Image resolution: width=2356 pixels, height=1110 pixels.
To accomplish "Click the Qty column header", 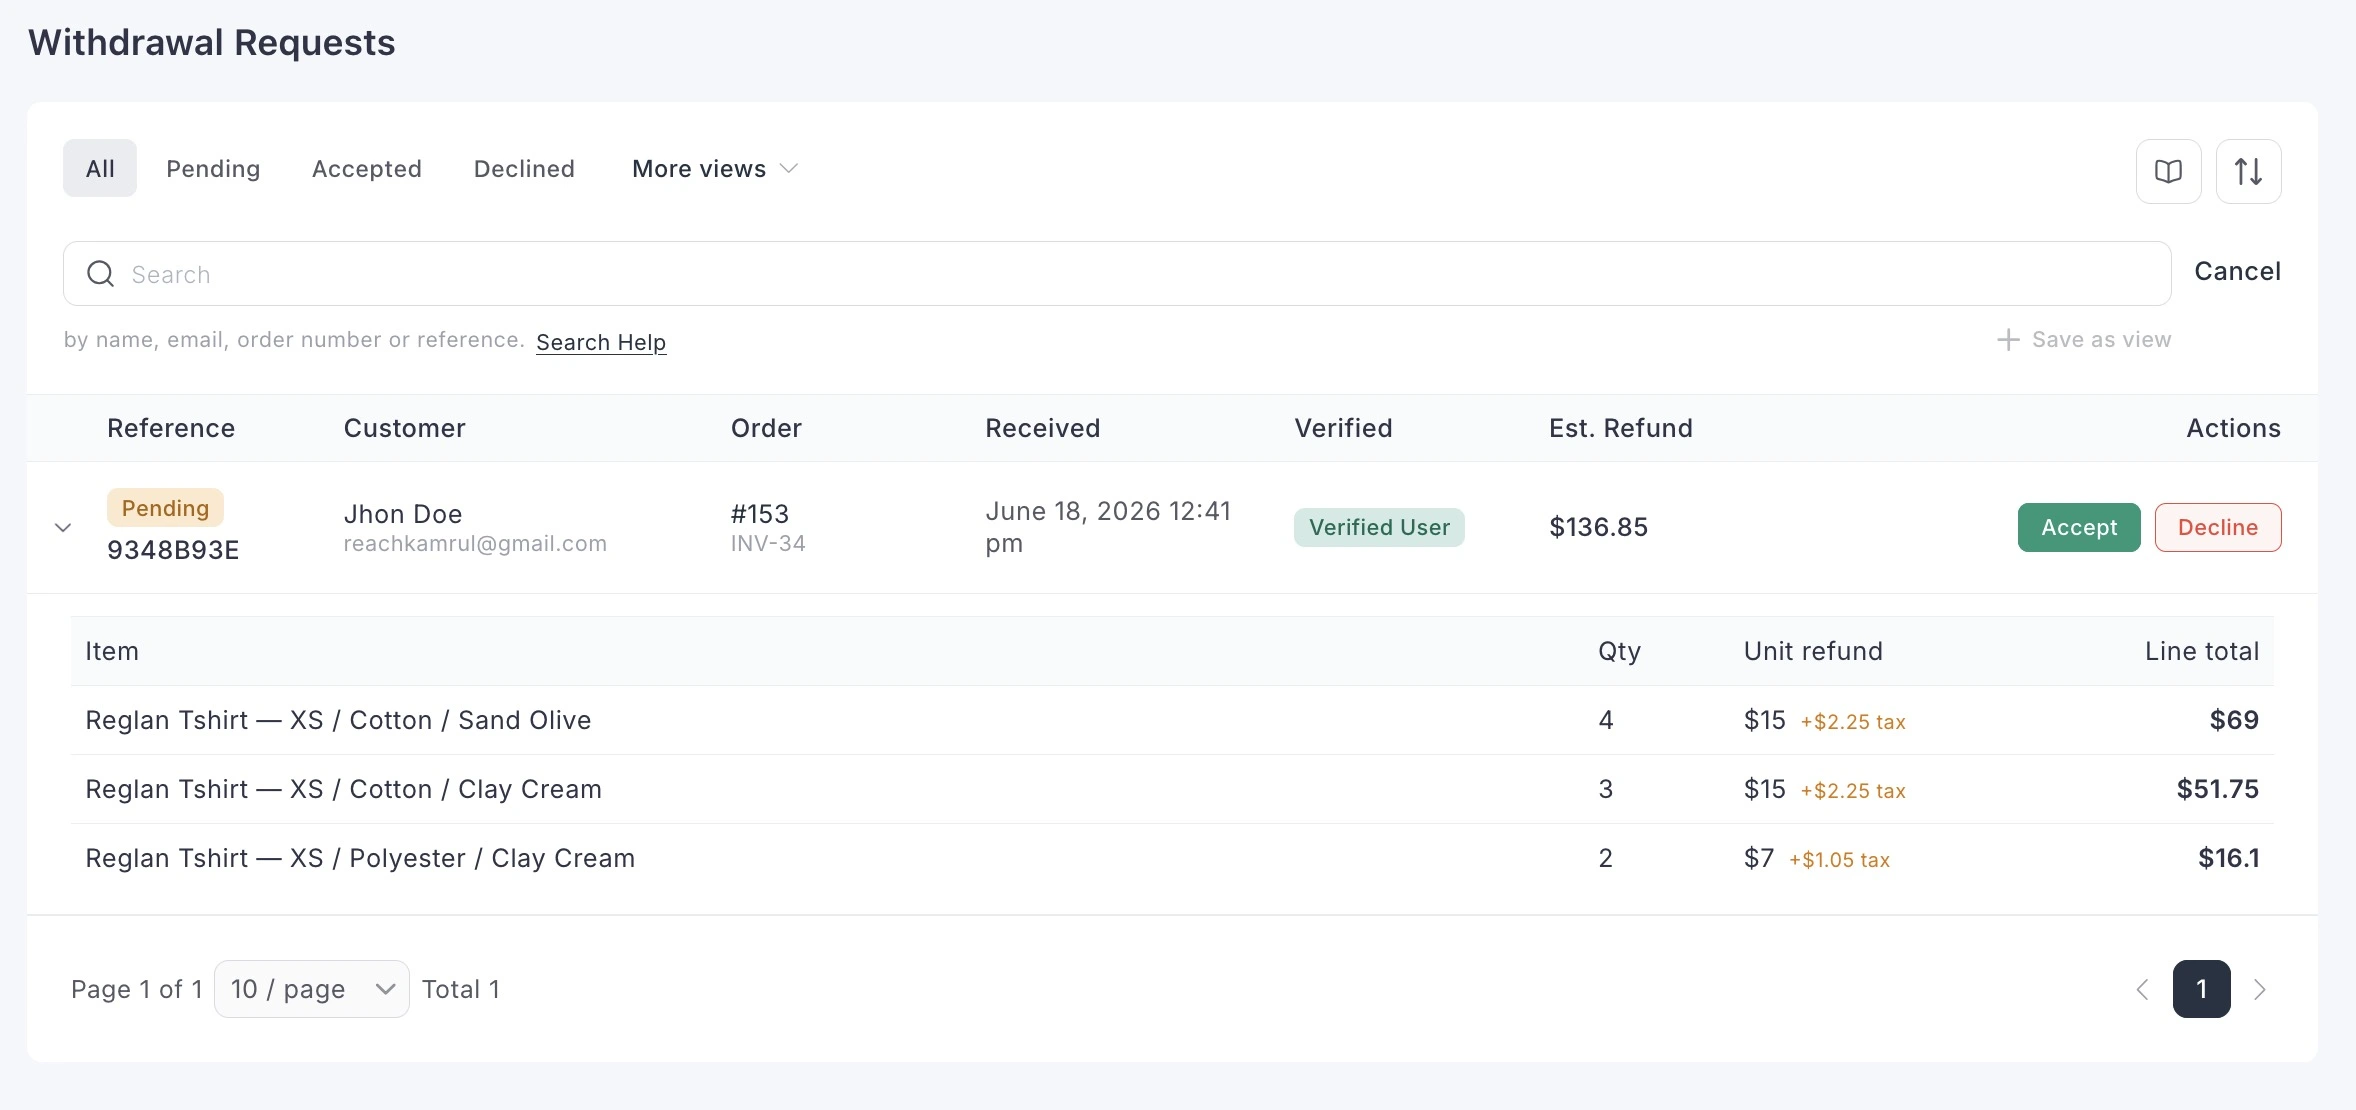I will click(x=1619, y=652).
